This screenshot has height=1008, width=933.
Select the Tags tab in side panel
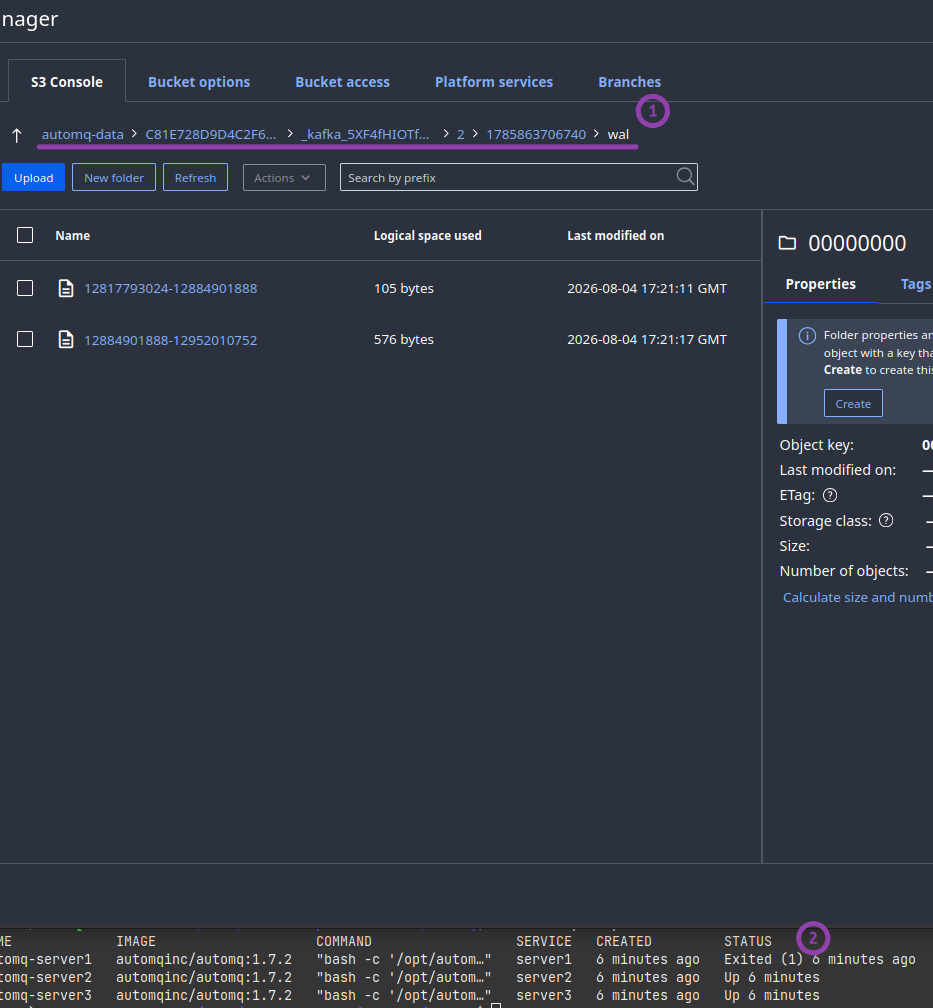[x=916, y=284]
